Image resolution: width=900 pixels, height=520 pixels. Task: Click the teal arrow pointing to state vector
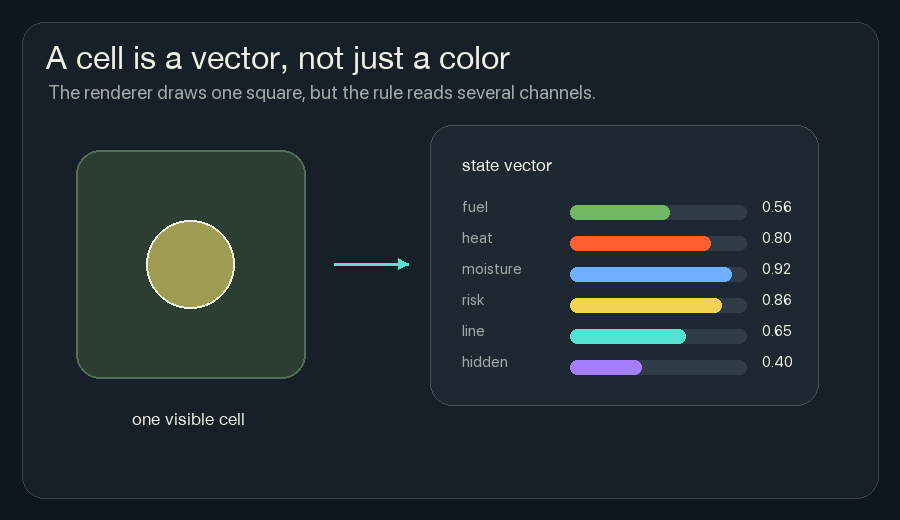point(371,264)
